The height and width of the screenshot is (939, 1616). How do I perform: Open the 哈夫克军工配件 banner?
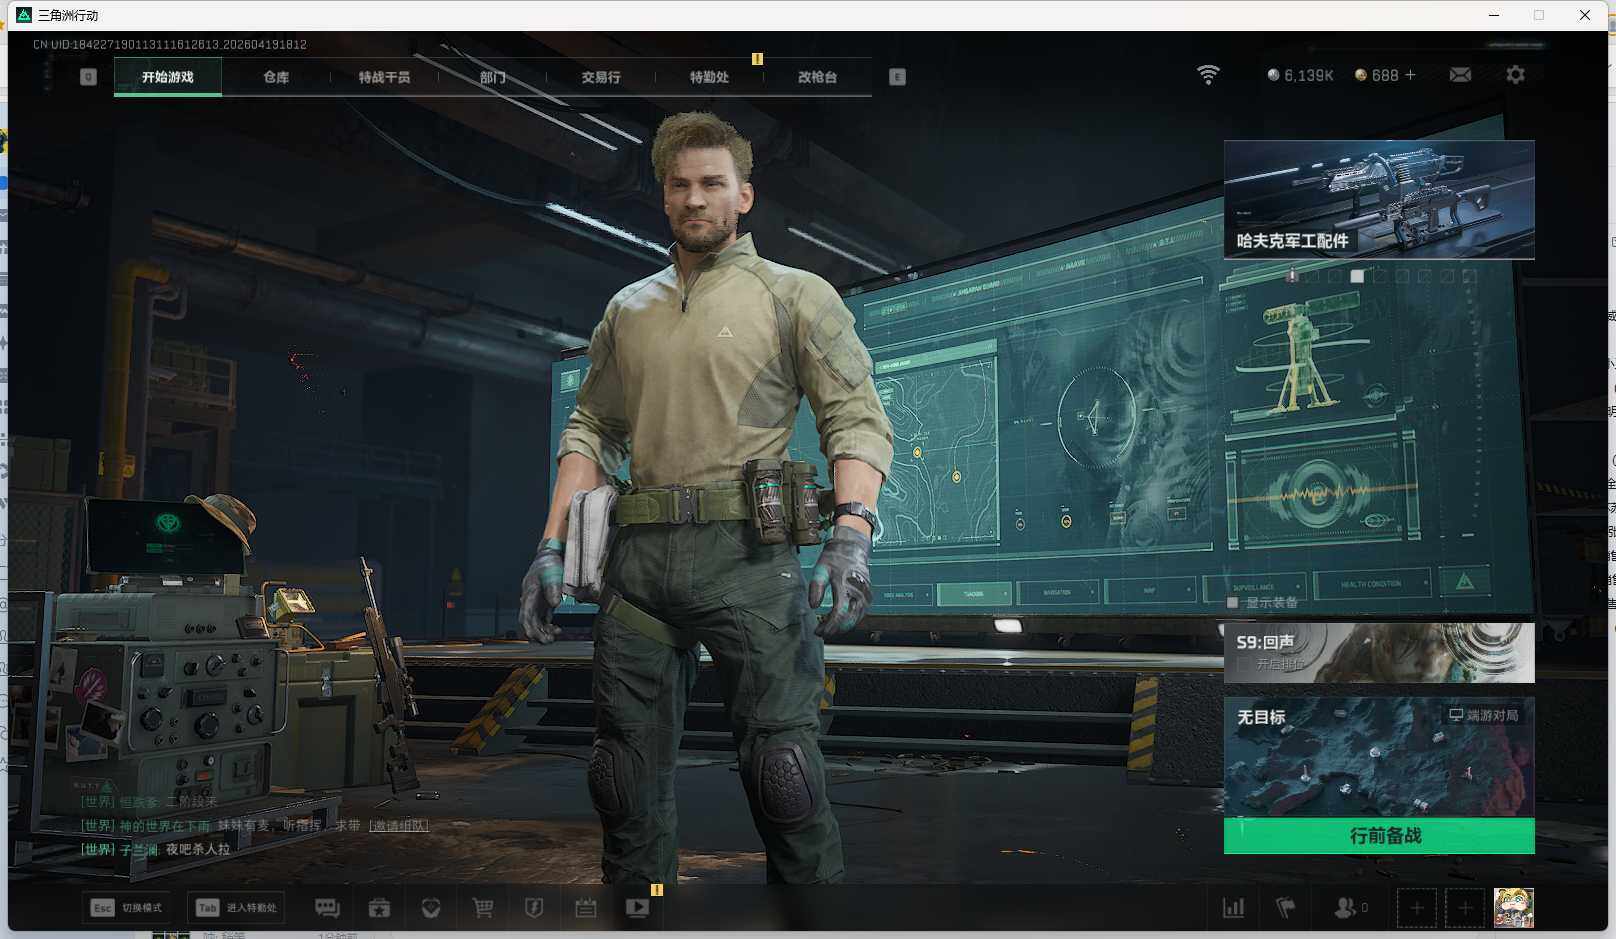click(x=1379, y=200)
